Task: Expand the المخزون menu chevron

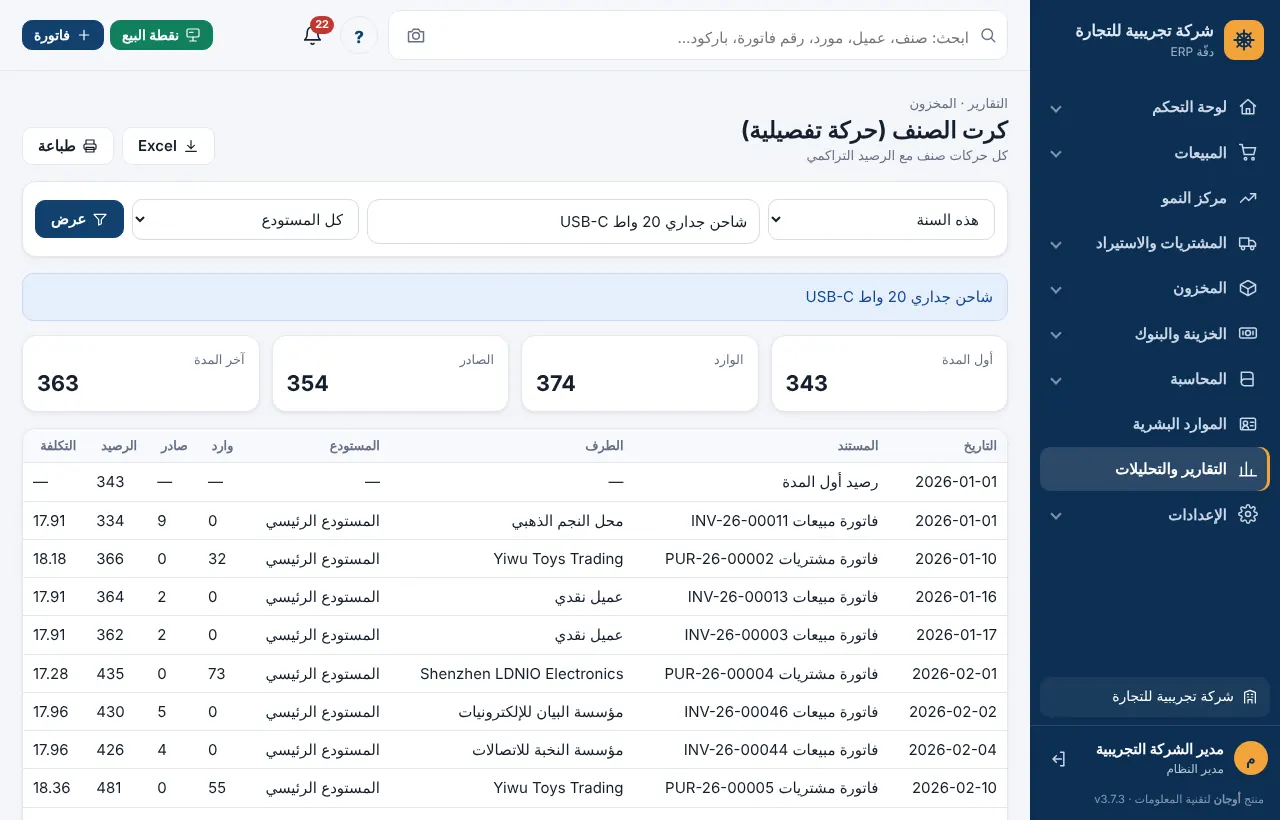Action: tap(1055, 289)
